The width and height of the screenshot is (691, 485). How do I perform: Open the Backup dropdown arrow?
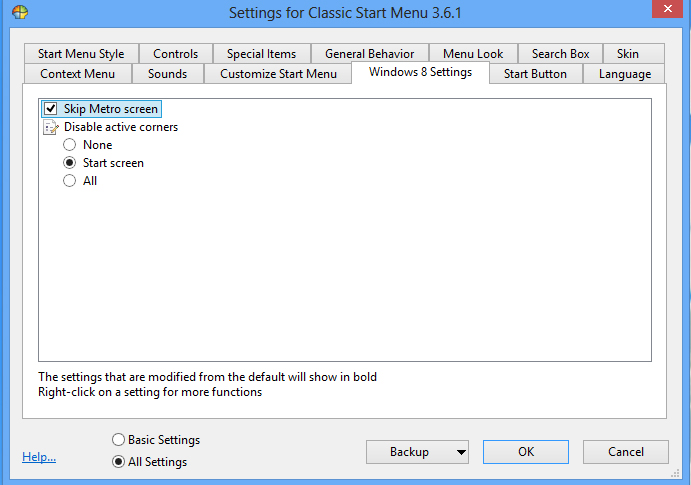[461, 452]
